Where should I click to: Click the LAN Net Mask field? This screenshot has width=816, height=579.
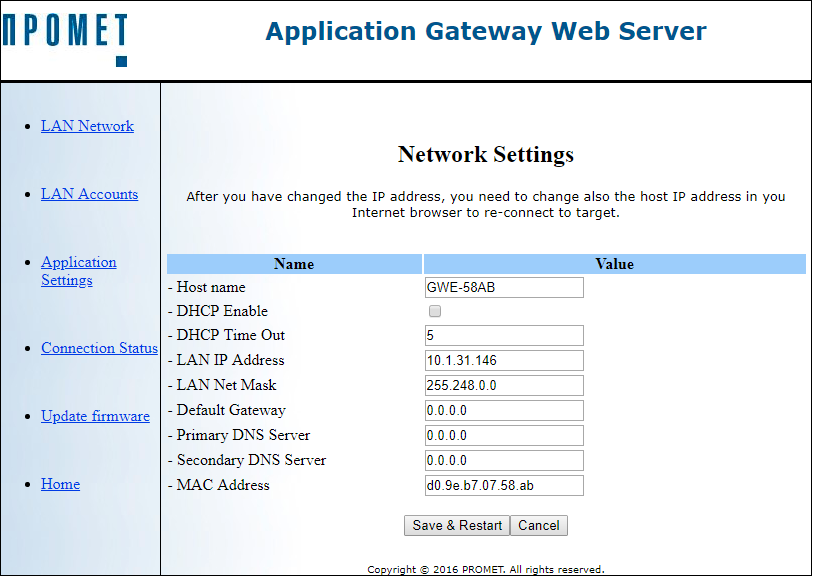pyautogui.click(x=503, y=386)
